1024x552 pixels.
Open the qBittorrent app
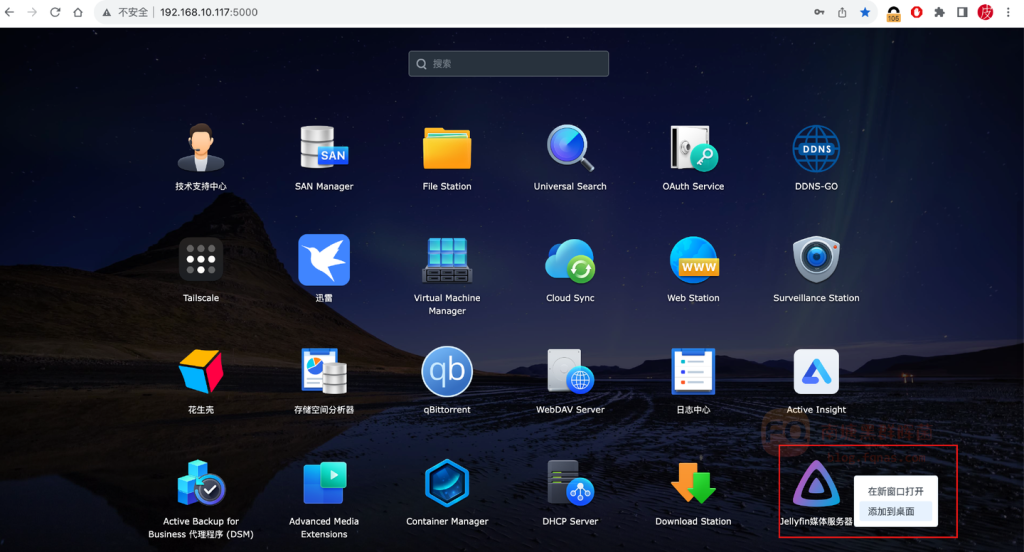pyautogui.click(x=447, y=372)
